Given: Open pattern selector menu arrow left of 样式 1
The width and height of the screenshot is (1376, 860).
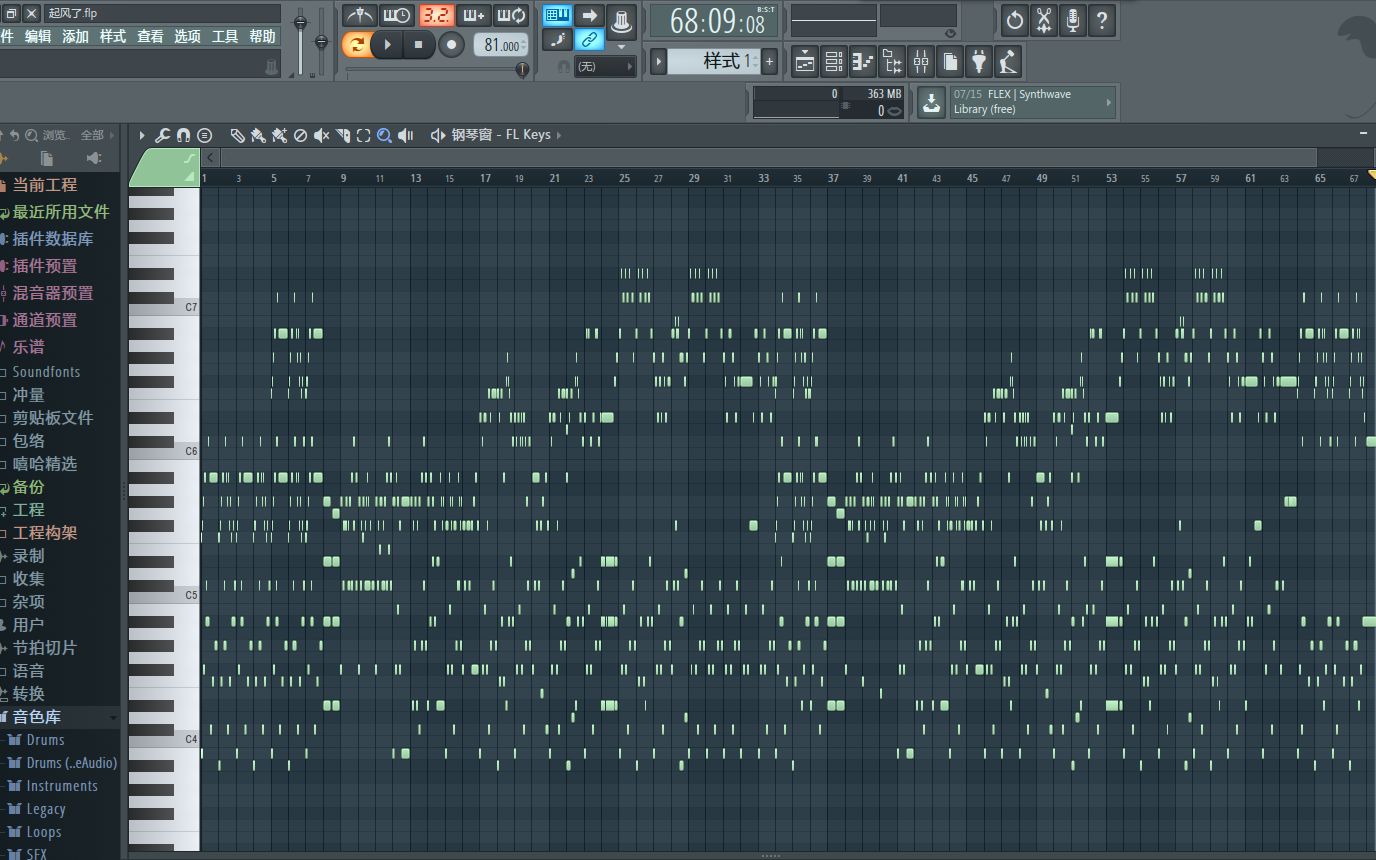Looking at the screenshot, I should 658,61.
